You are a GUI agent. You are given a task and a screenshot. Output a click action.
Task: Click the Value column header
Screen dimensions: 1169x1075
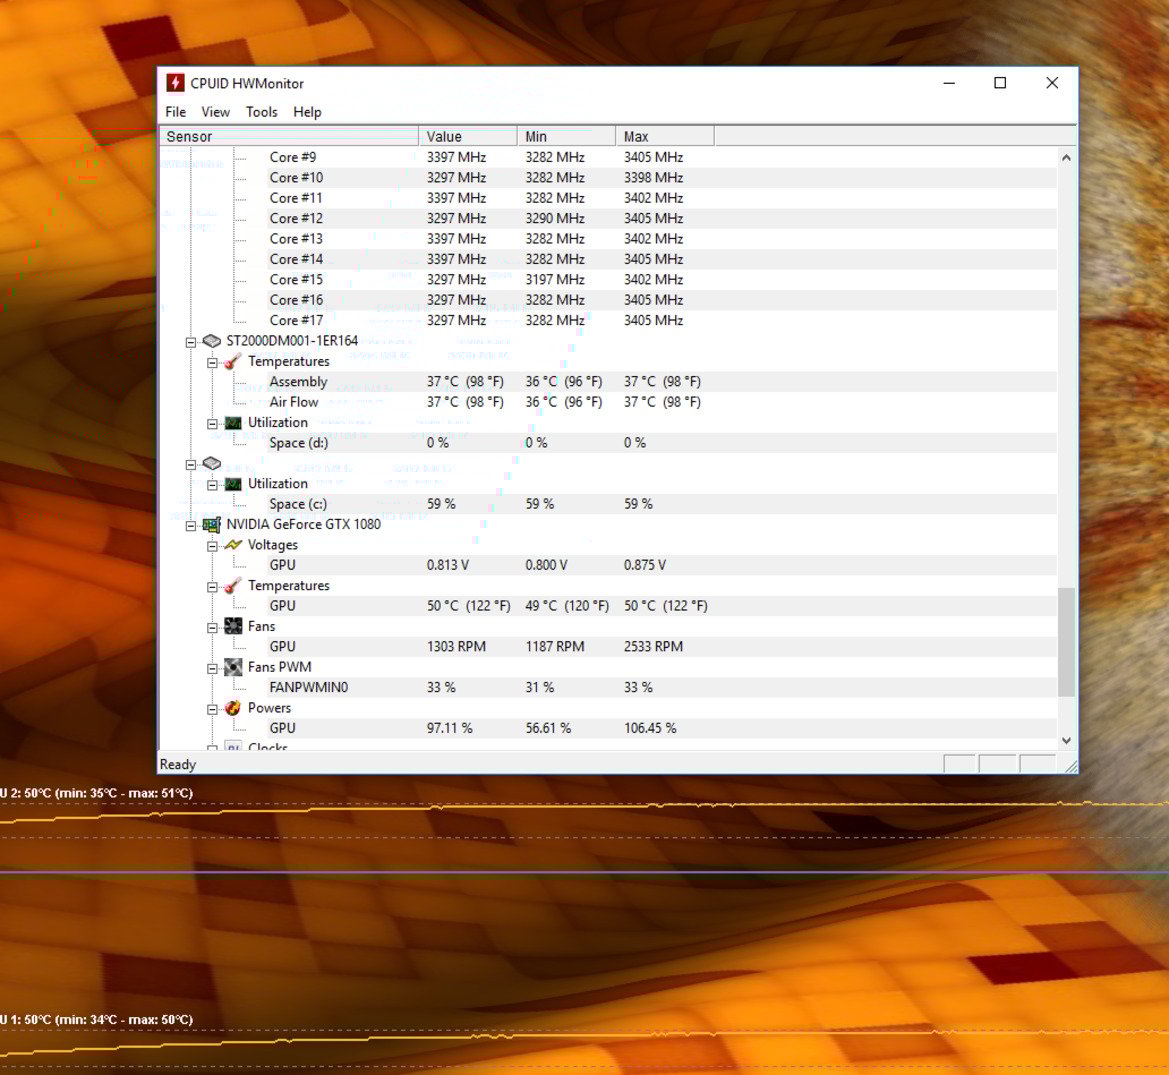pos(467,136)
